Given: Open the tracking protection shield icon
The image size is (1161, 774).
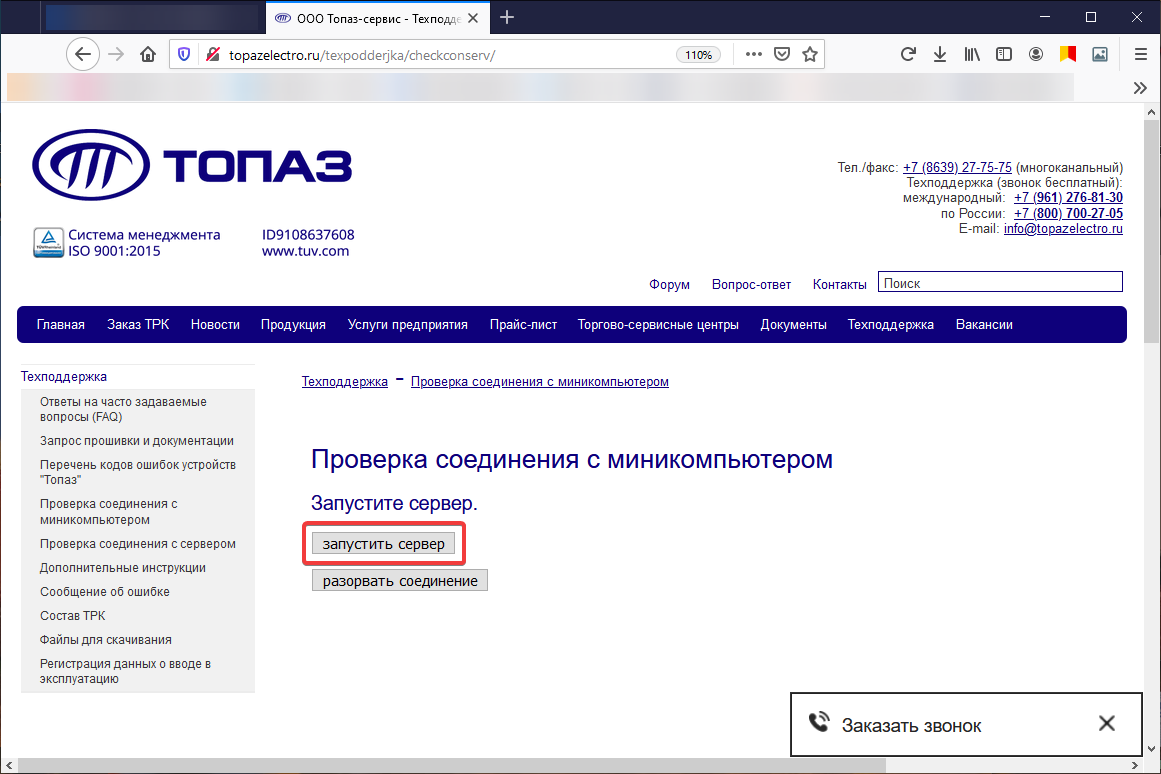Looking at the screenshot, I should point(184,54).
